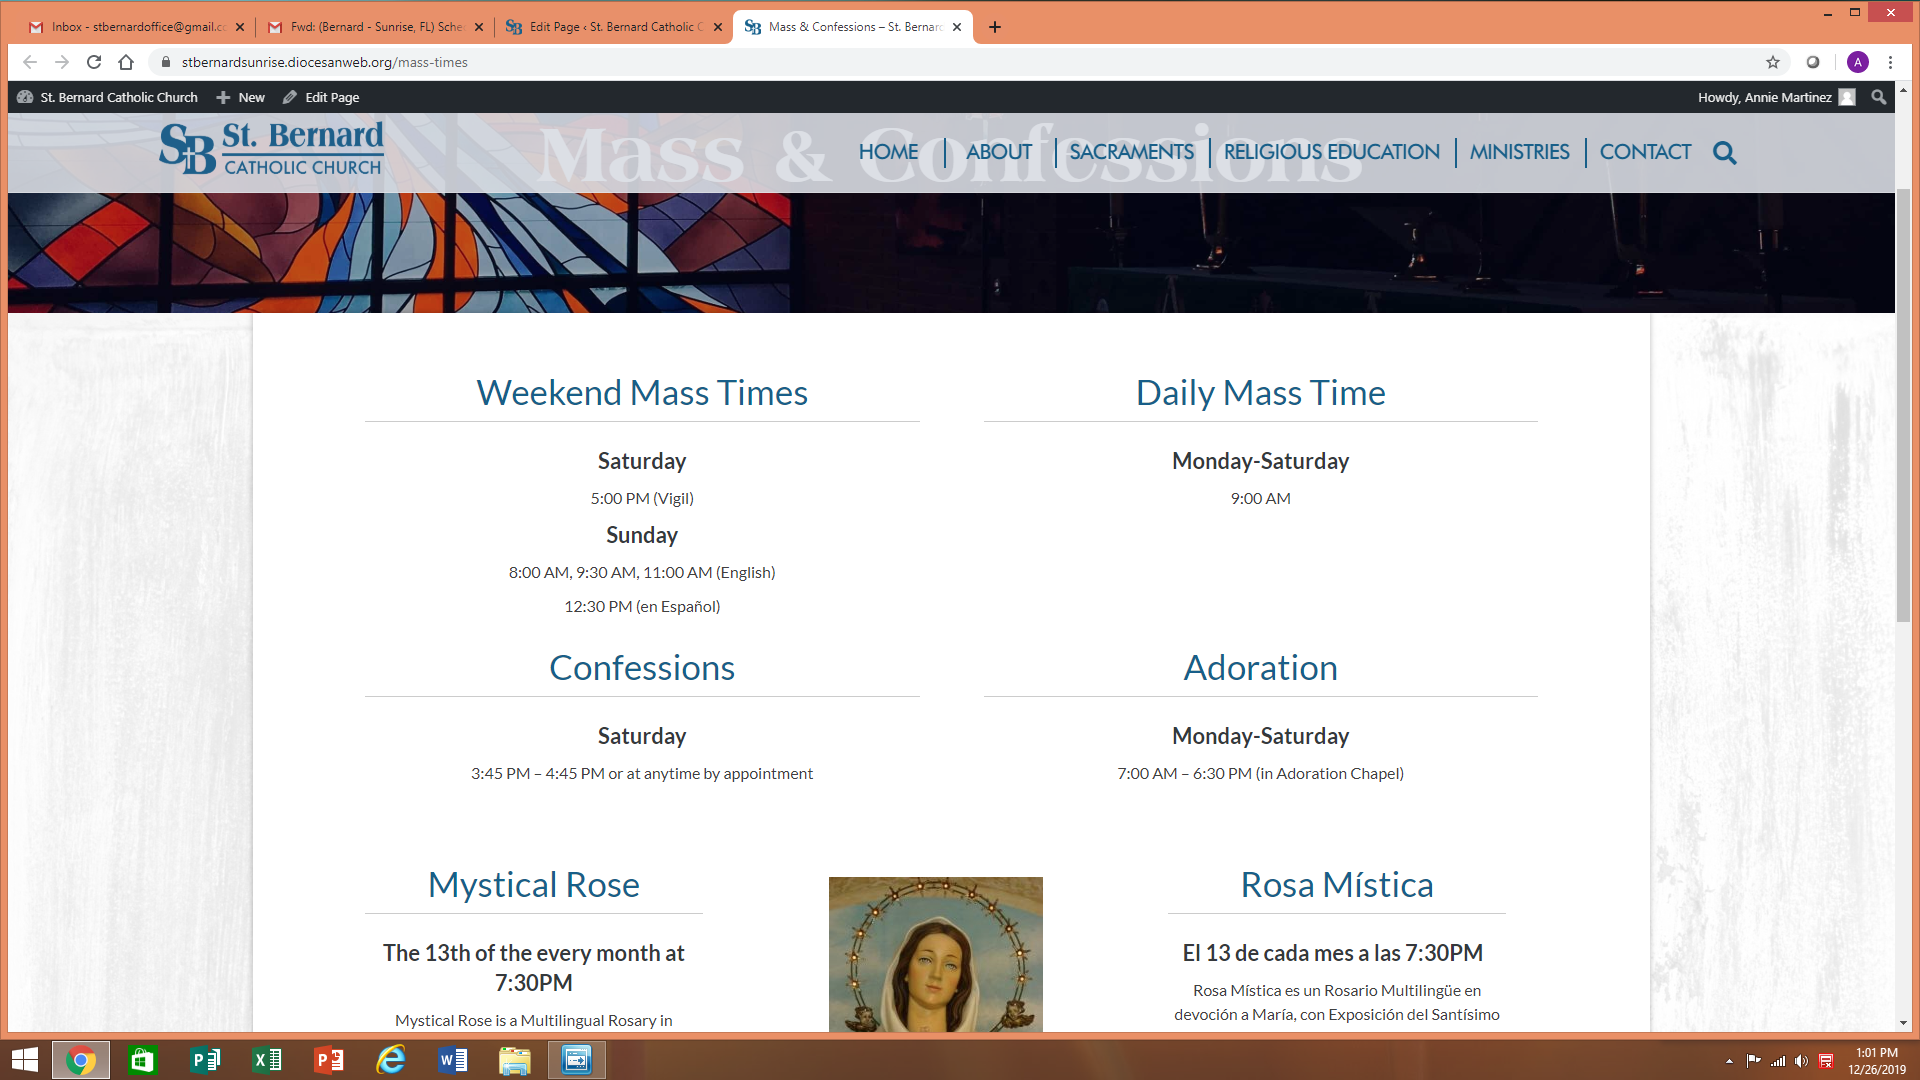Open the SACRAMENTS menu
This screenshot has height=1080, width=1920.
(x=1131, y=152)
